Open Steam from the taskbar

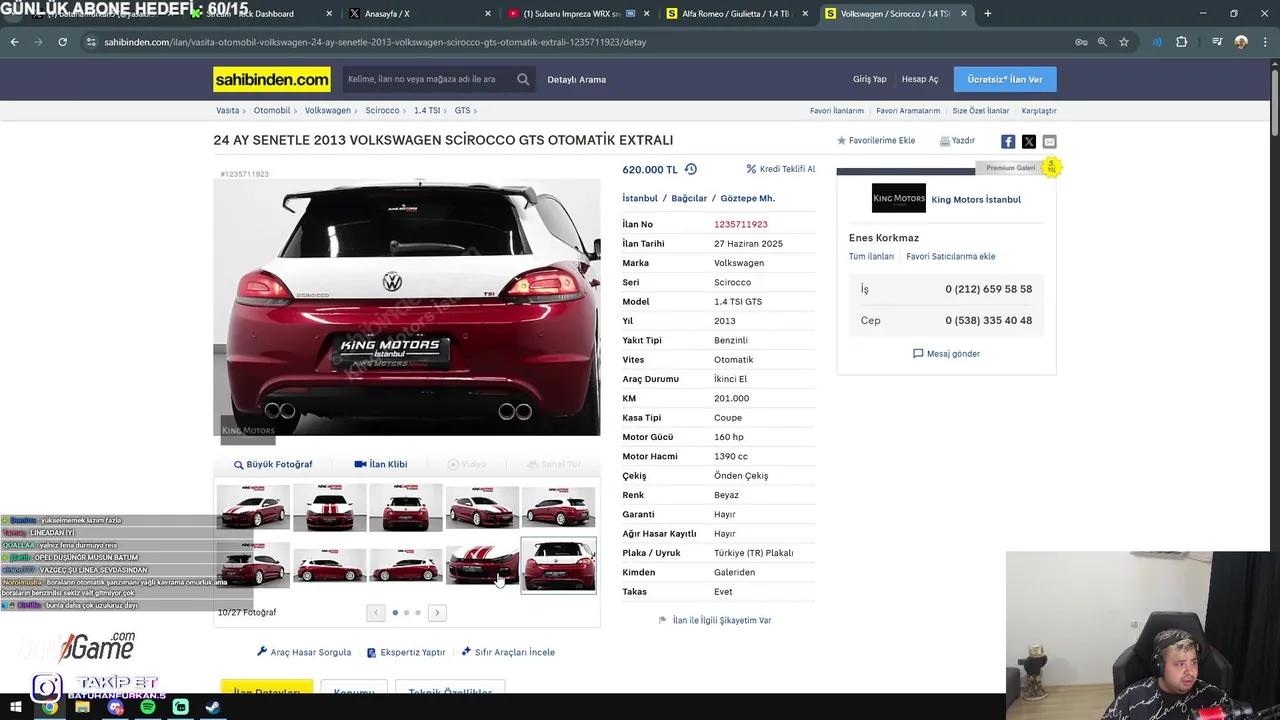213,707
